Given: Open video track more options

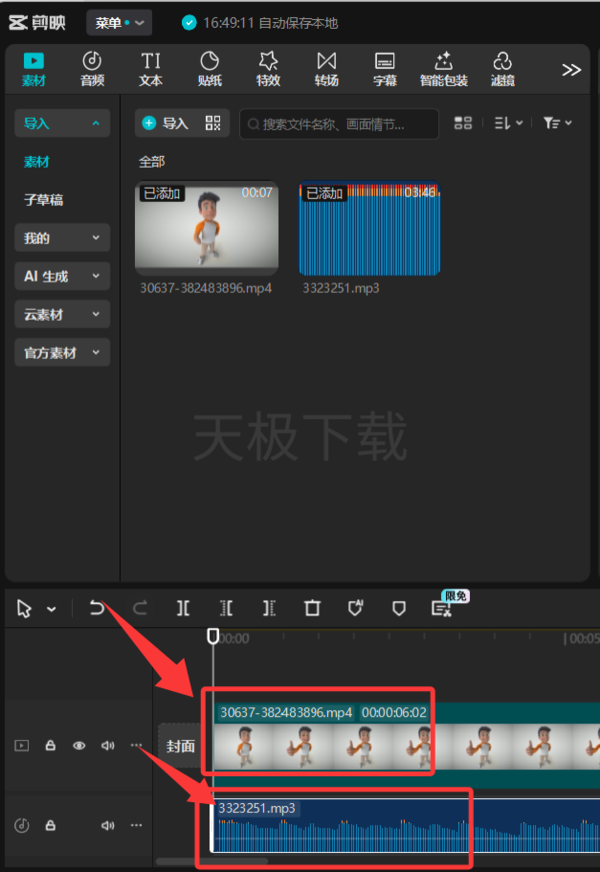Looking at the screenshot, I should [136, 745].
